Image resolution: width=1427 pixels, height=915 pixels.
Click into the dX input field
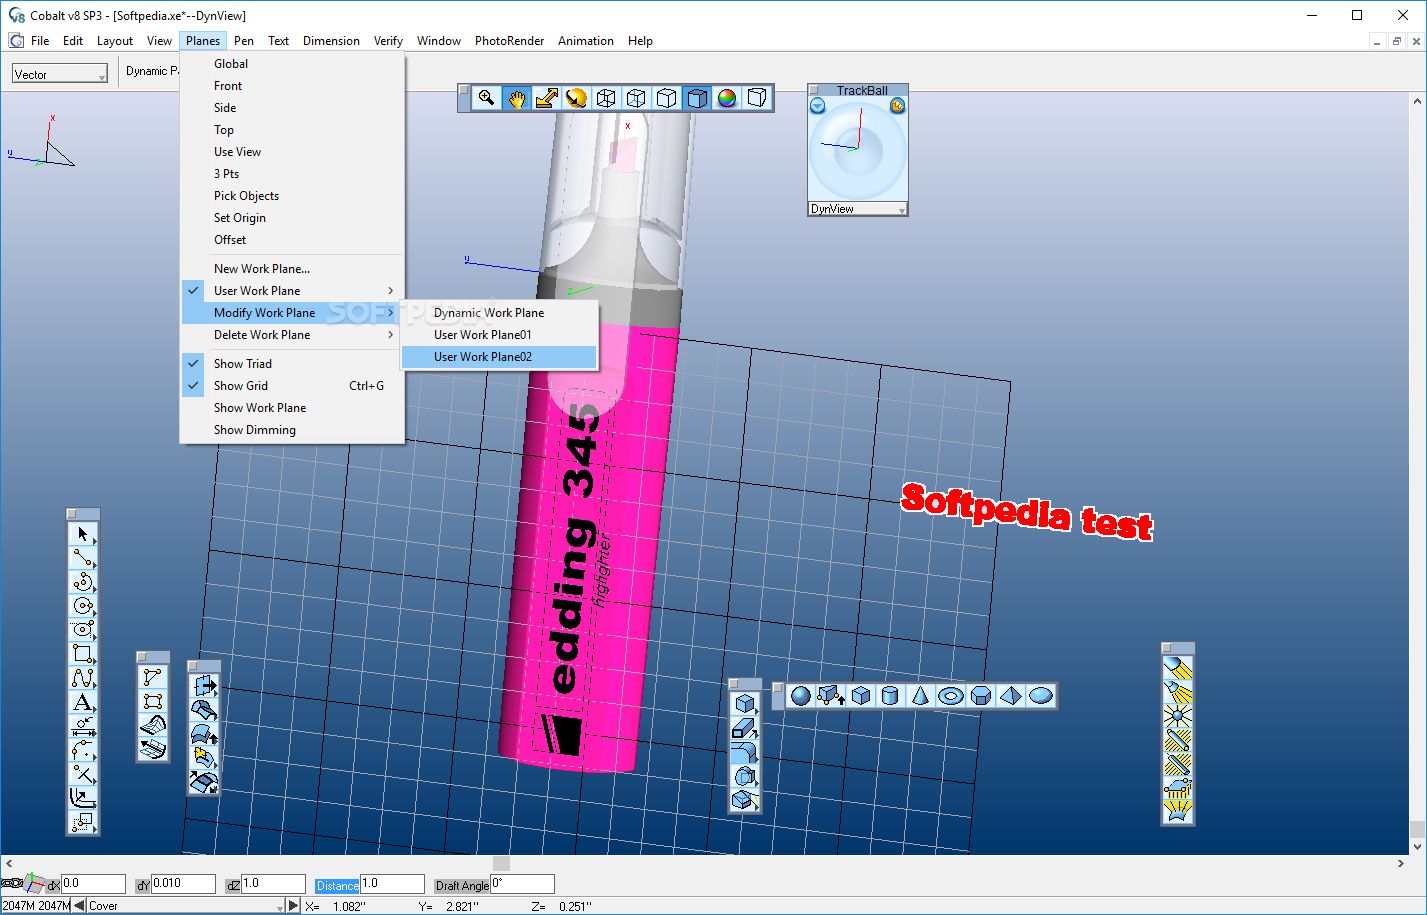coord(94,884)
